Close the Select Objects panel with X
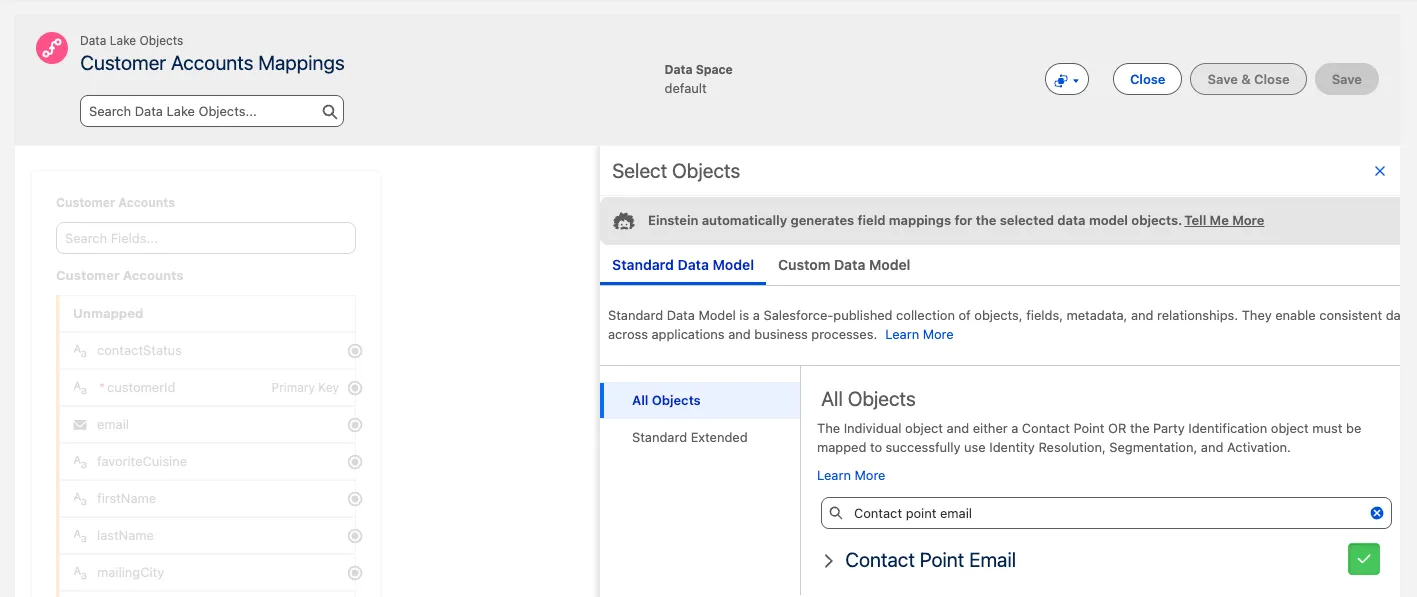The width and height of the screenshot is (1417, 597). click(1379, 171)
